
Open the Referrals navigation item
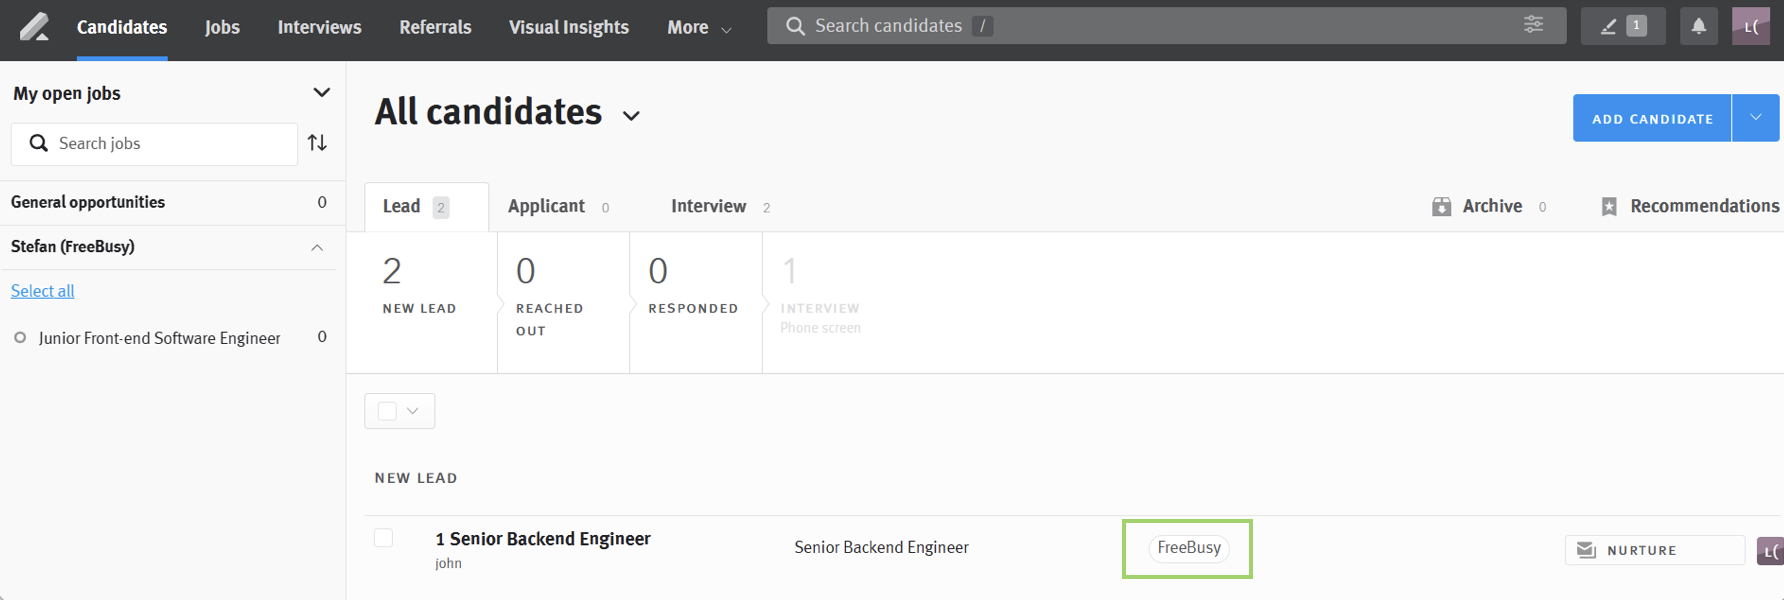435,27
